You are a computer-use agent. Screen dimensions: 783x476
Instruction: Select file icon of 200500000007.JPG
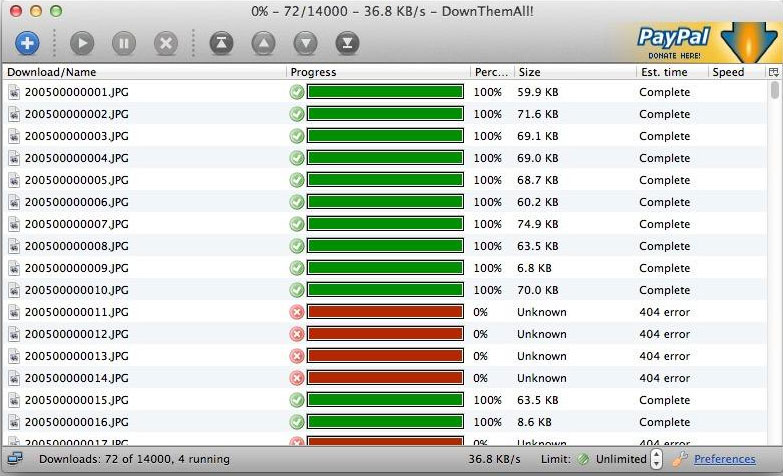(x=14, y=224)
